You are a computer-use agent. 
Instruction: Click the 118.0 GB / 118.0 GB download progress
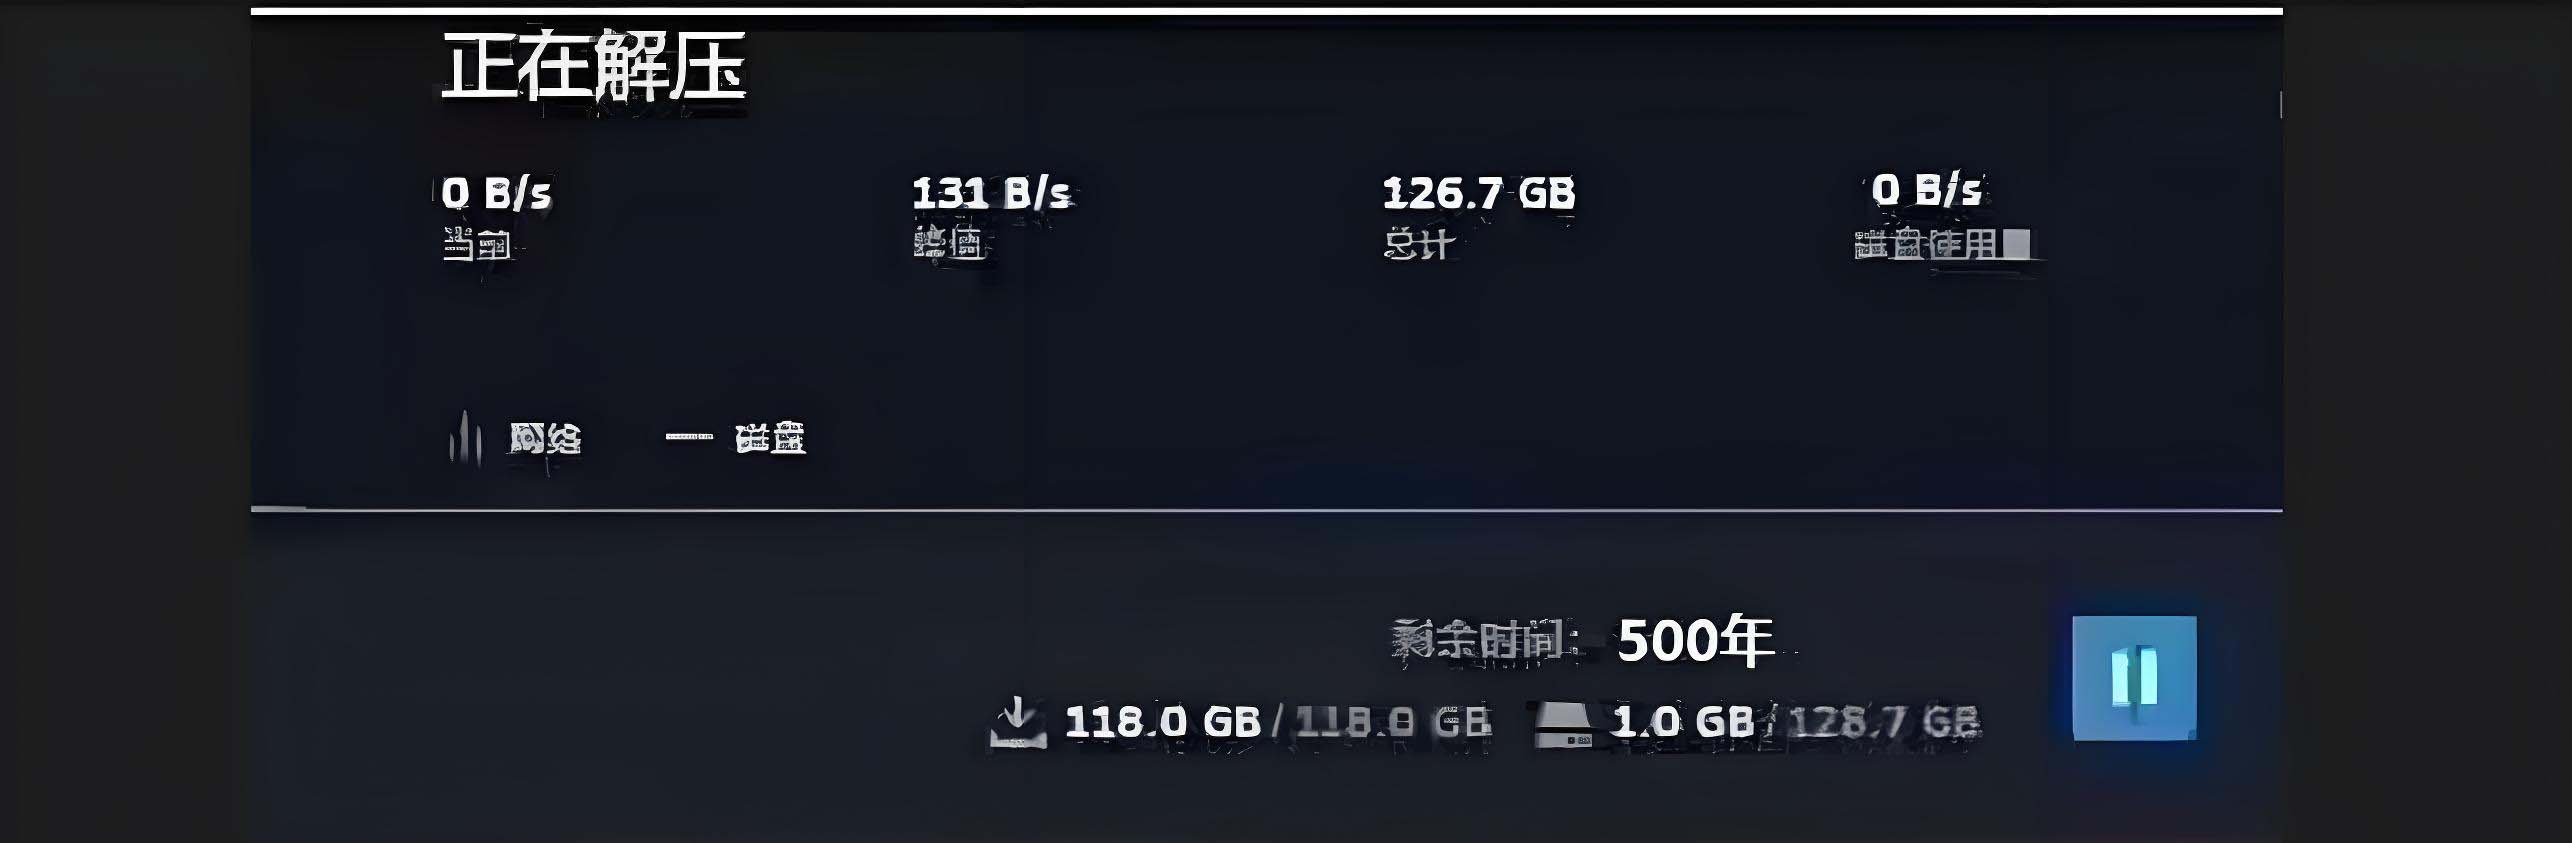(x=1278, y=721)
